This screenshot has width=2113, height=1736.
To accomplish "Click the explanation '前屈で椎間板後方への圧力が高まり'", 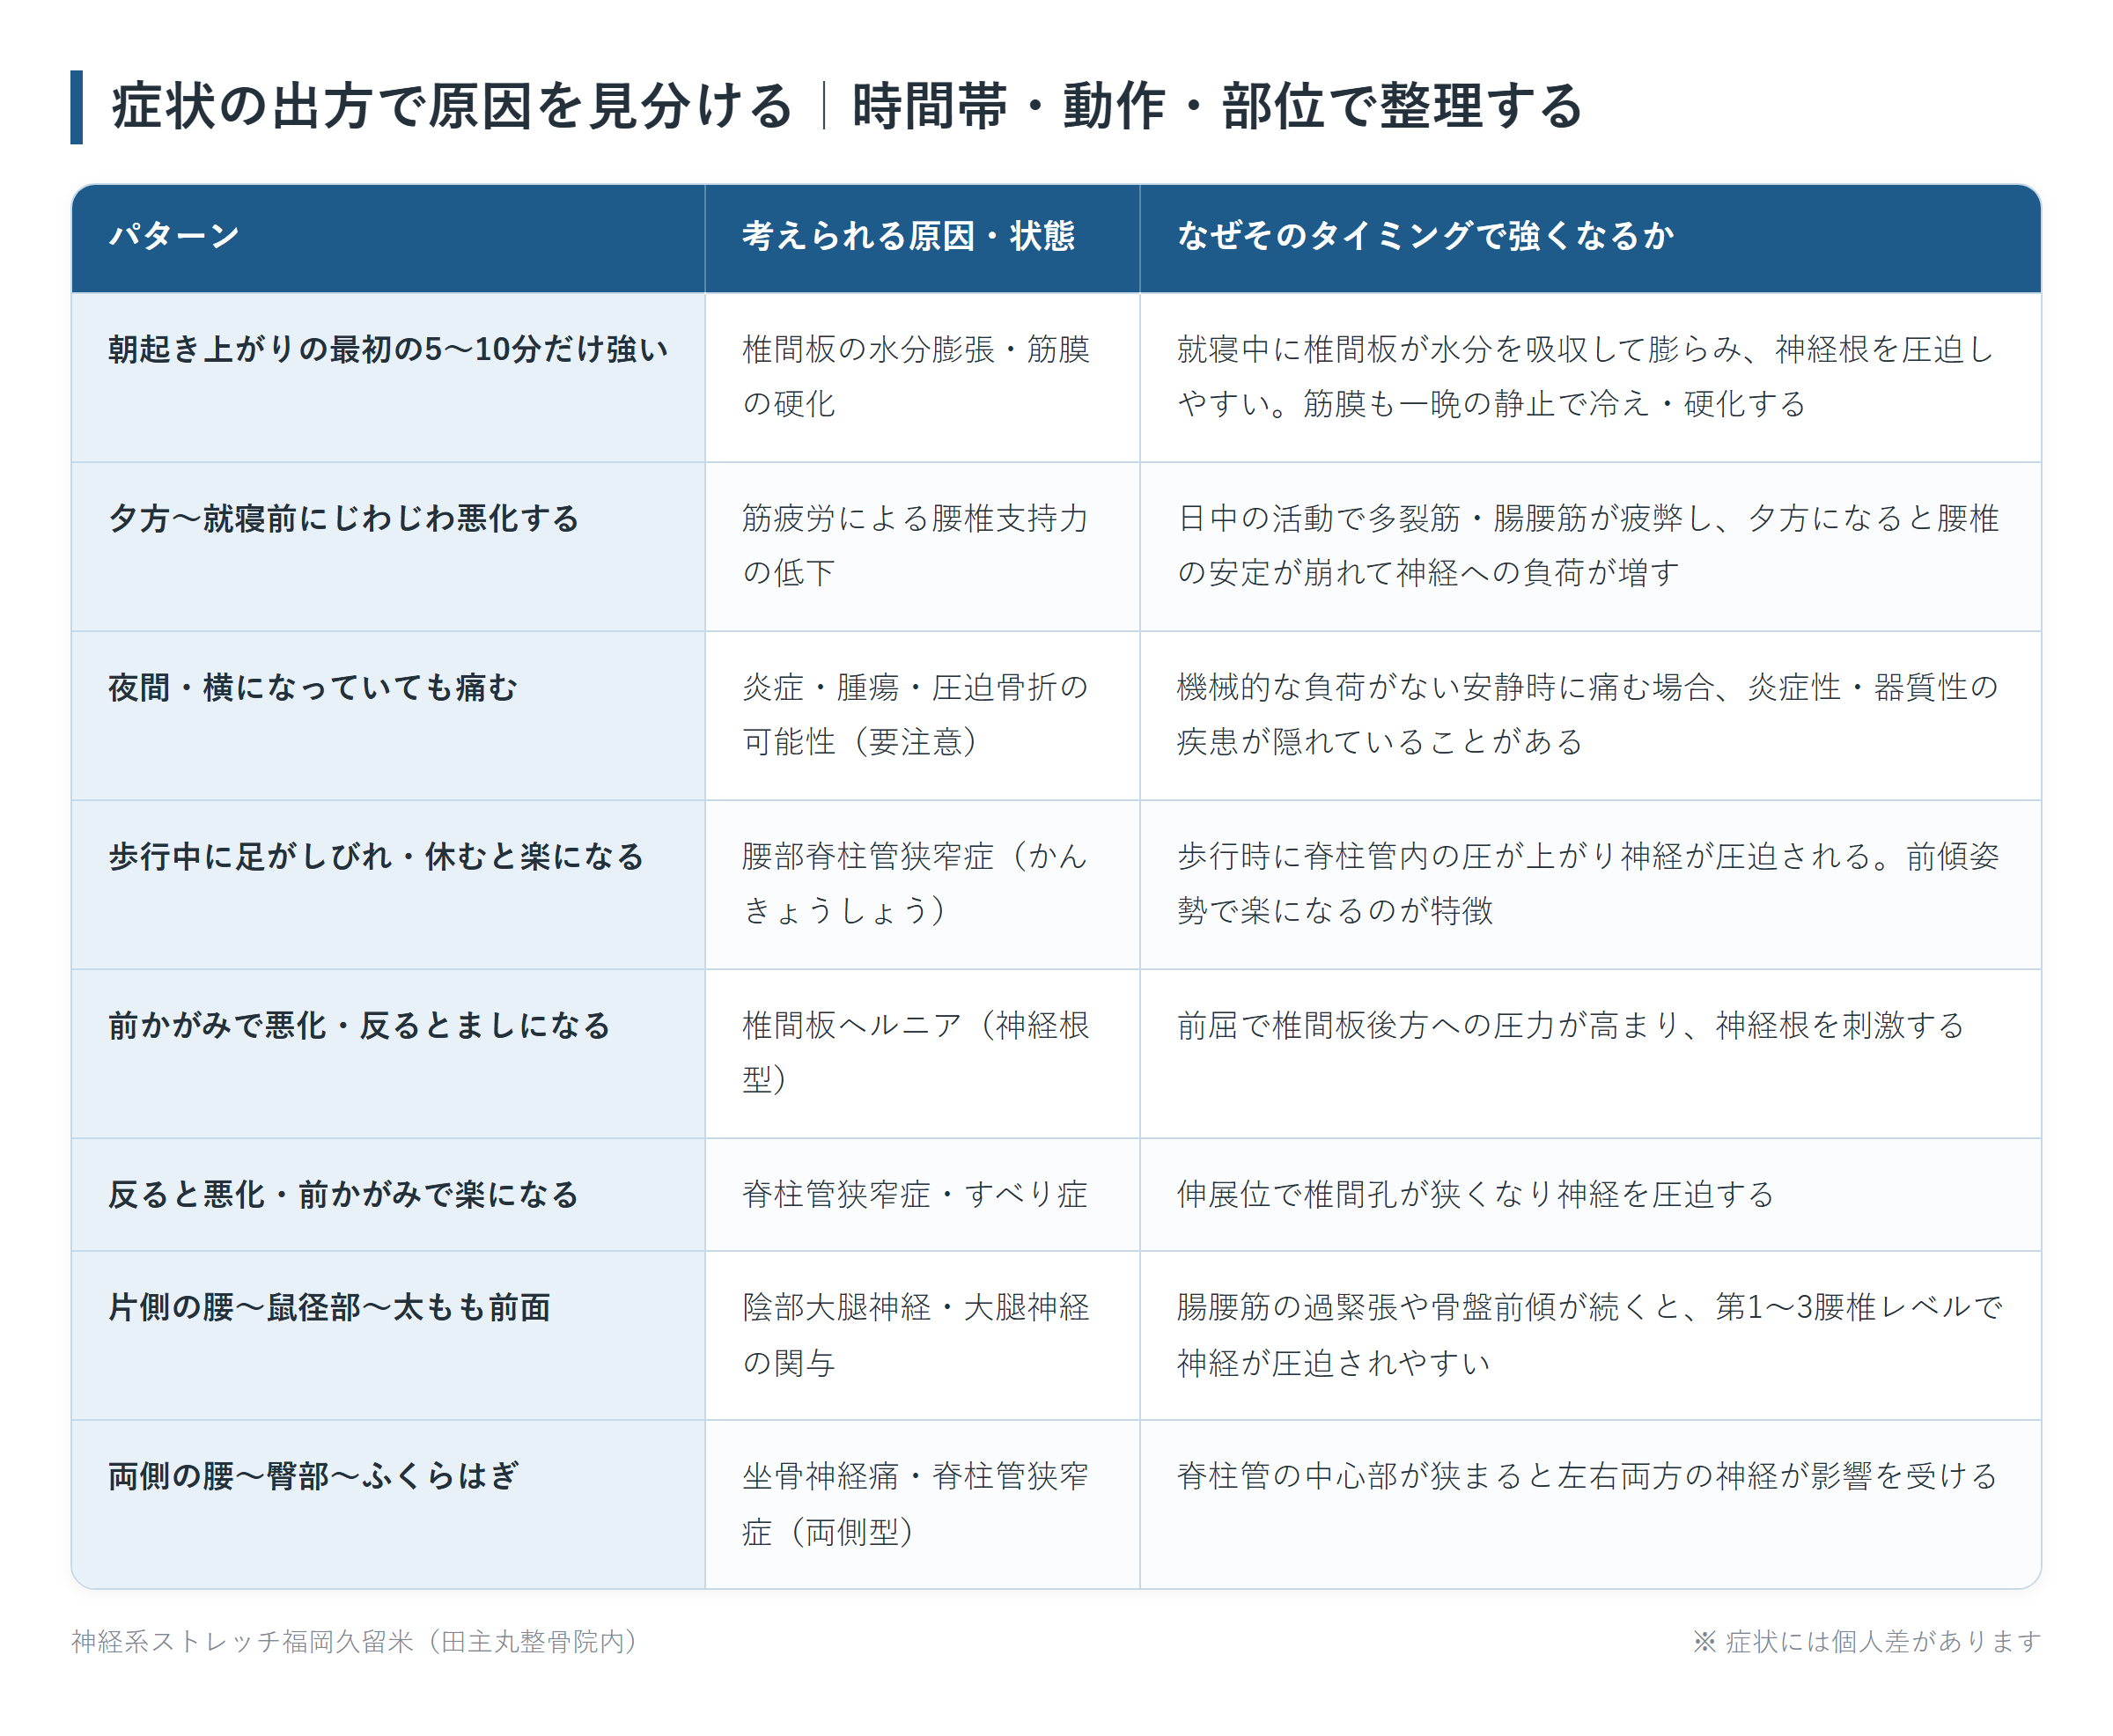I will pyautogui.click(x=1590, y=1053).
